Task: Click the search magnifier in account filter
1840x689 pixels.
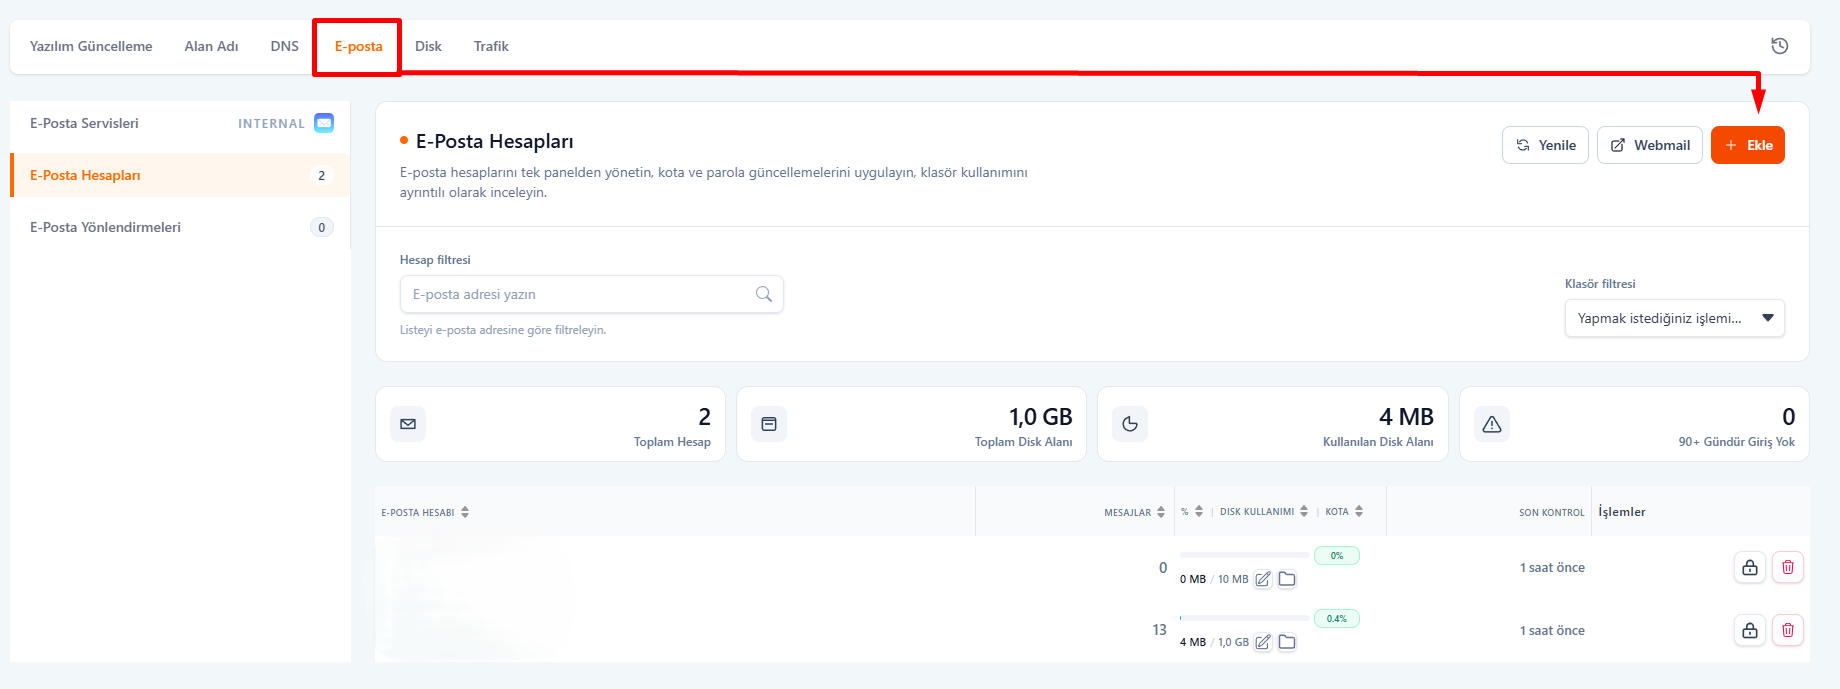Action: 763,294
